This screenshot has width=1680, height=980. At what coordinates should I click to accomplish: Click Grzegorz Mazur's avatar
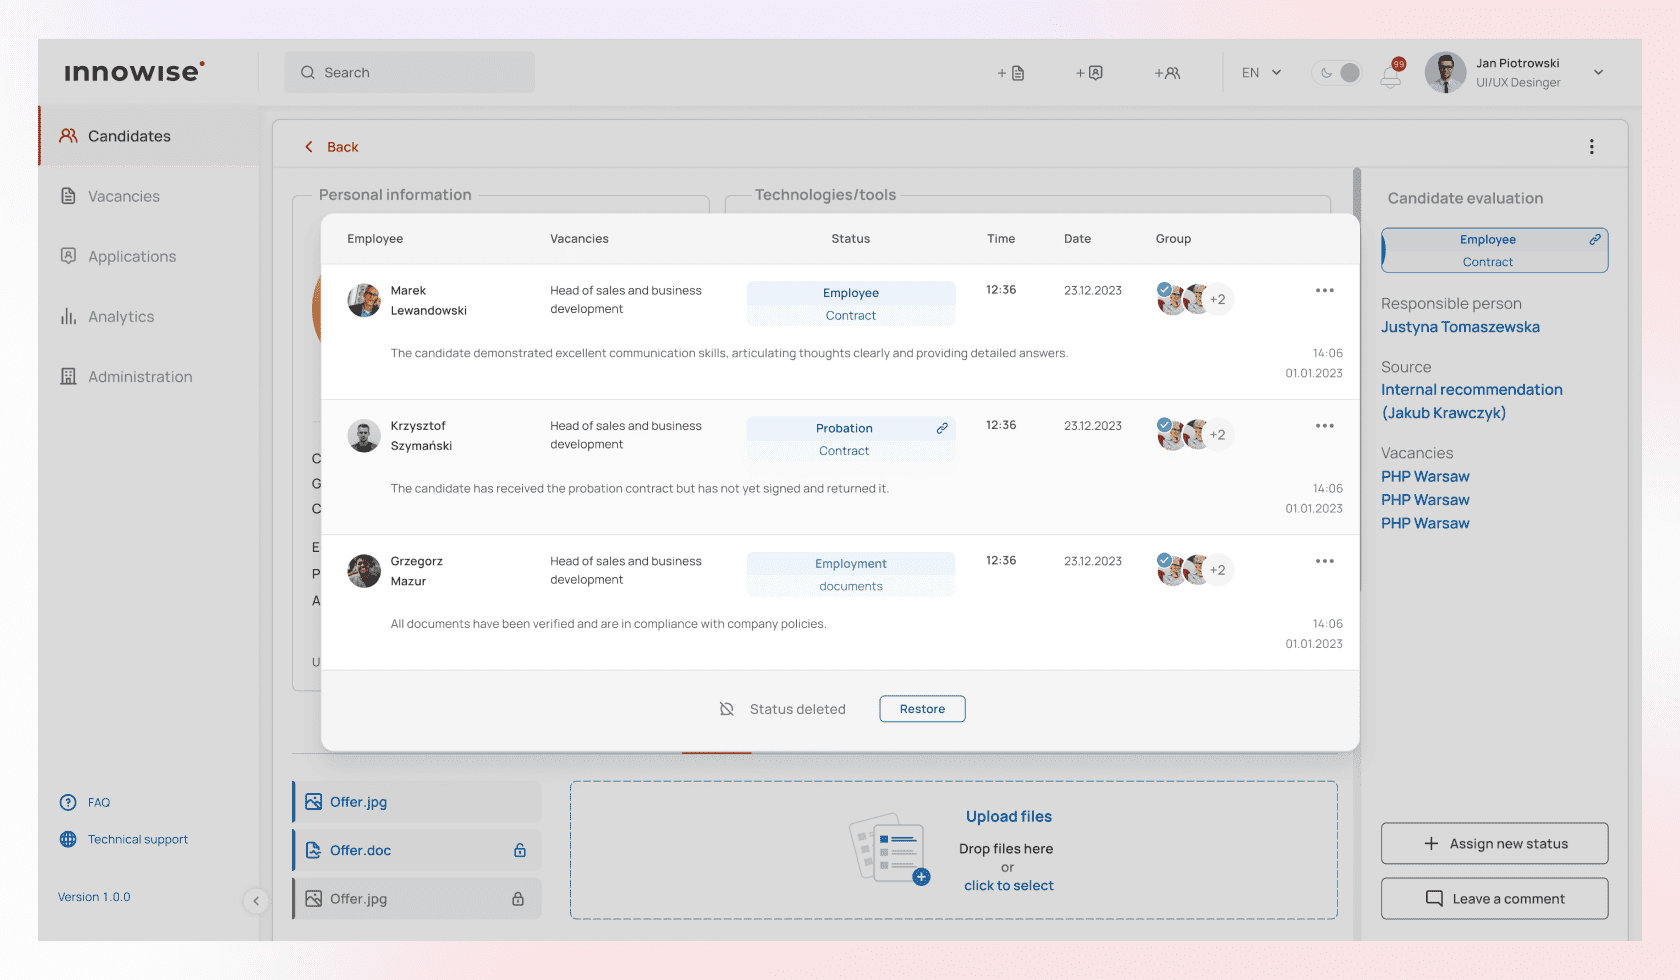tap(364, 571)
